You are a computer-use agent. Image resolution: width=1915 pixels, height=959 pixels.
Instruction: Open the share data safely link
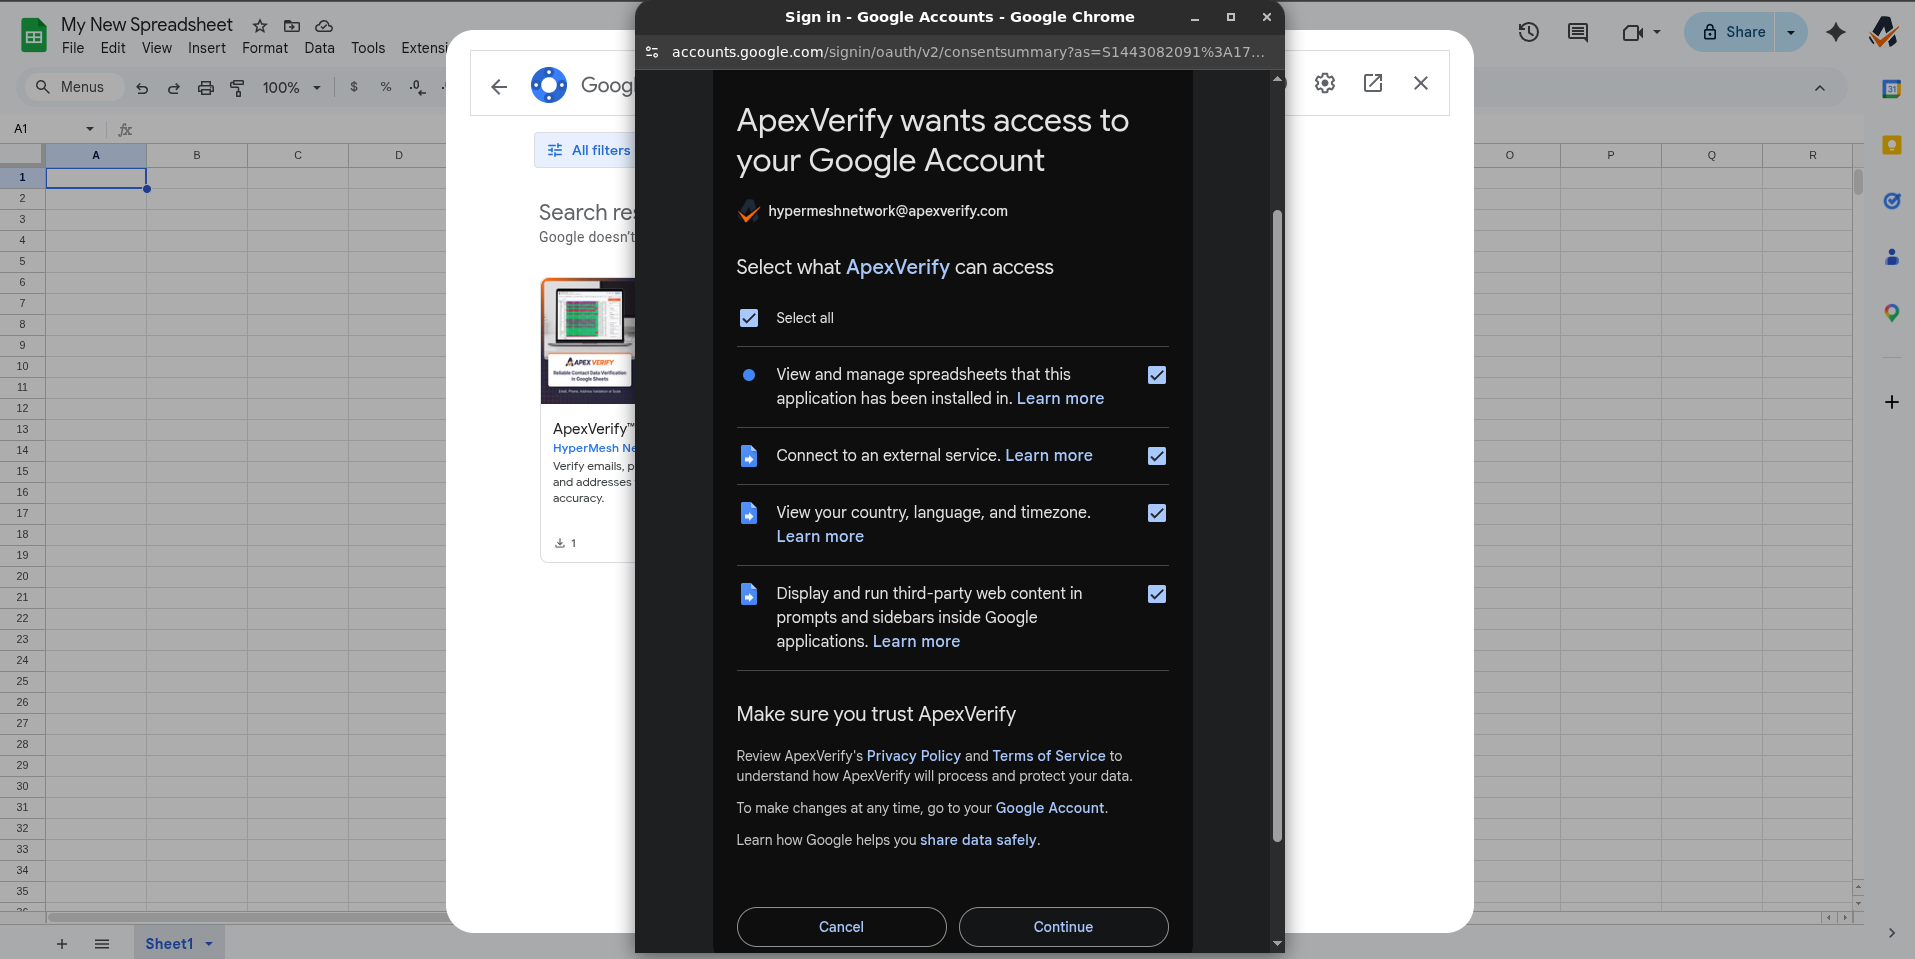click(978, 840)
